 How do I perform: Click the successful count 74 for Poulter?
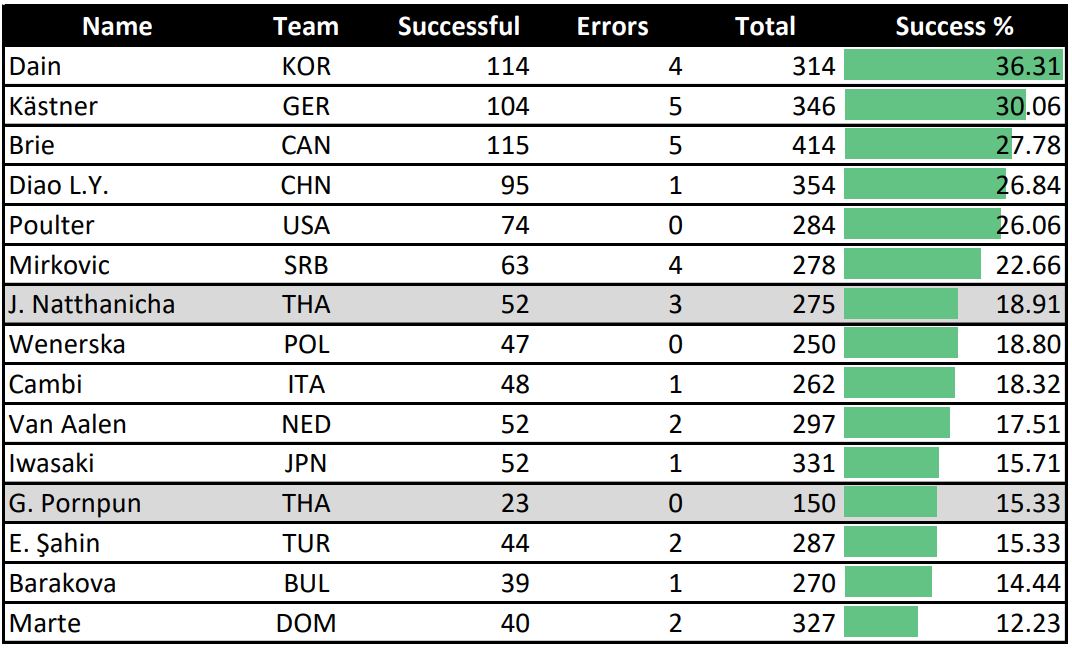click(x=515, y=225)
